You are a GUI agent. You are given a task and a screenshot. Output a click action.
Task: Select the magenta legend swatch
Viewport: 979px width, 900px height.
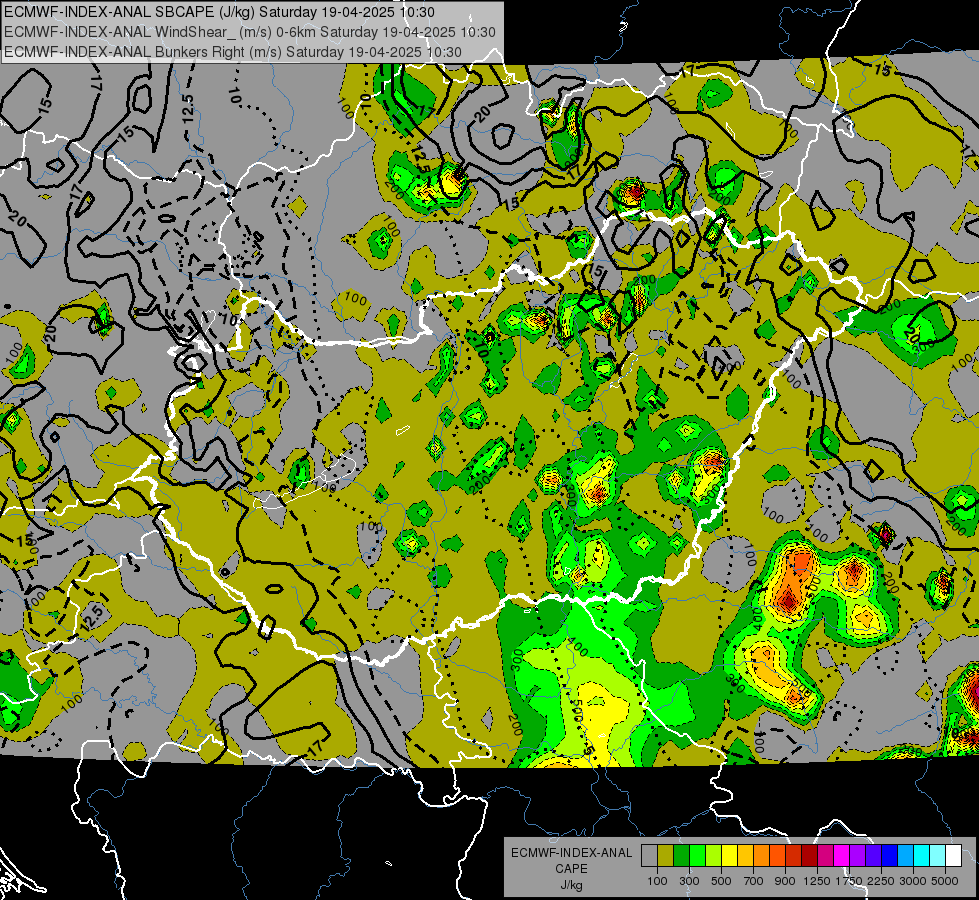coord(842,856)
